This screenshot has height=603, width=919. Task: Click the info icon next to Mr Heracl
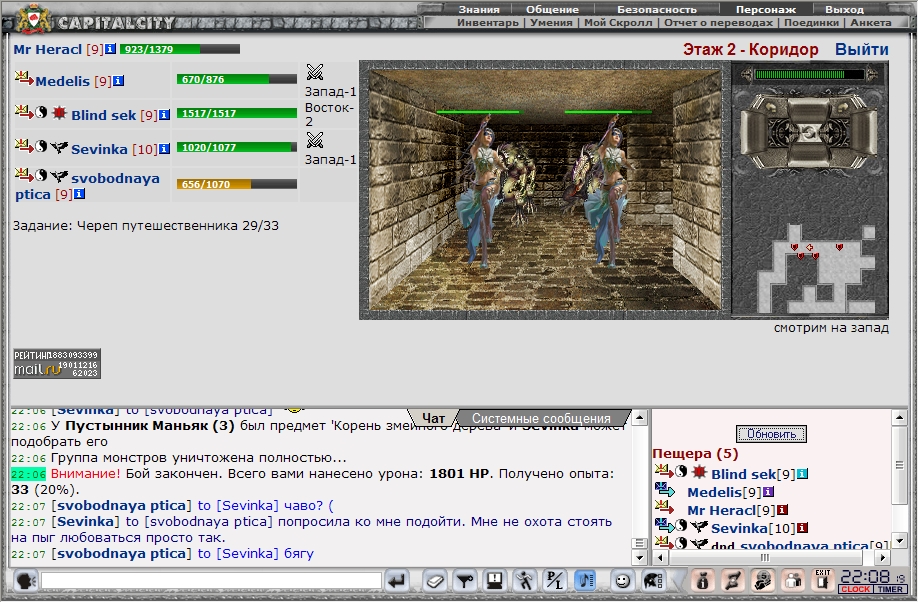(110, 49)
